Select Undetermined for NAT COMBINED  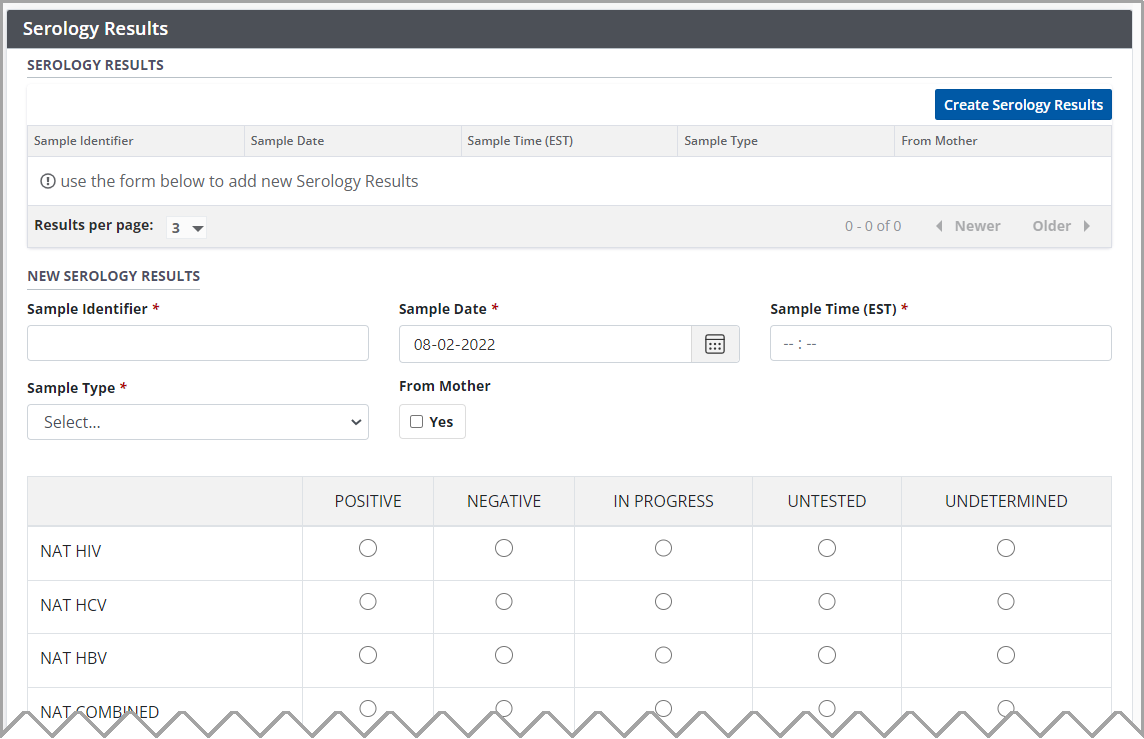[1005, 708]
